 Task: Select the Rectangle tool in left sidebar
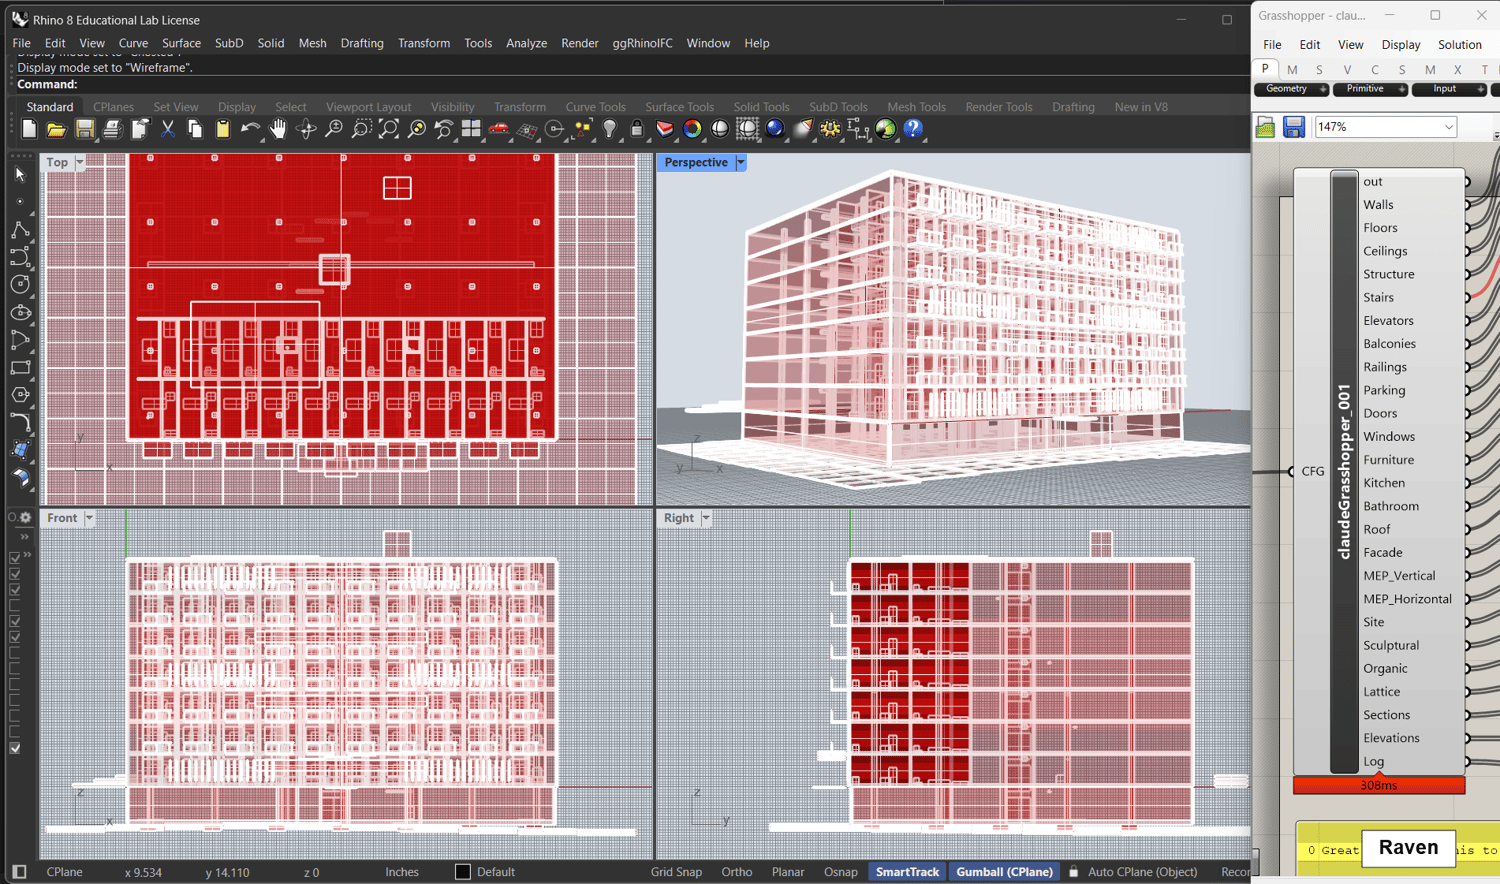click(x=20, y=368)
